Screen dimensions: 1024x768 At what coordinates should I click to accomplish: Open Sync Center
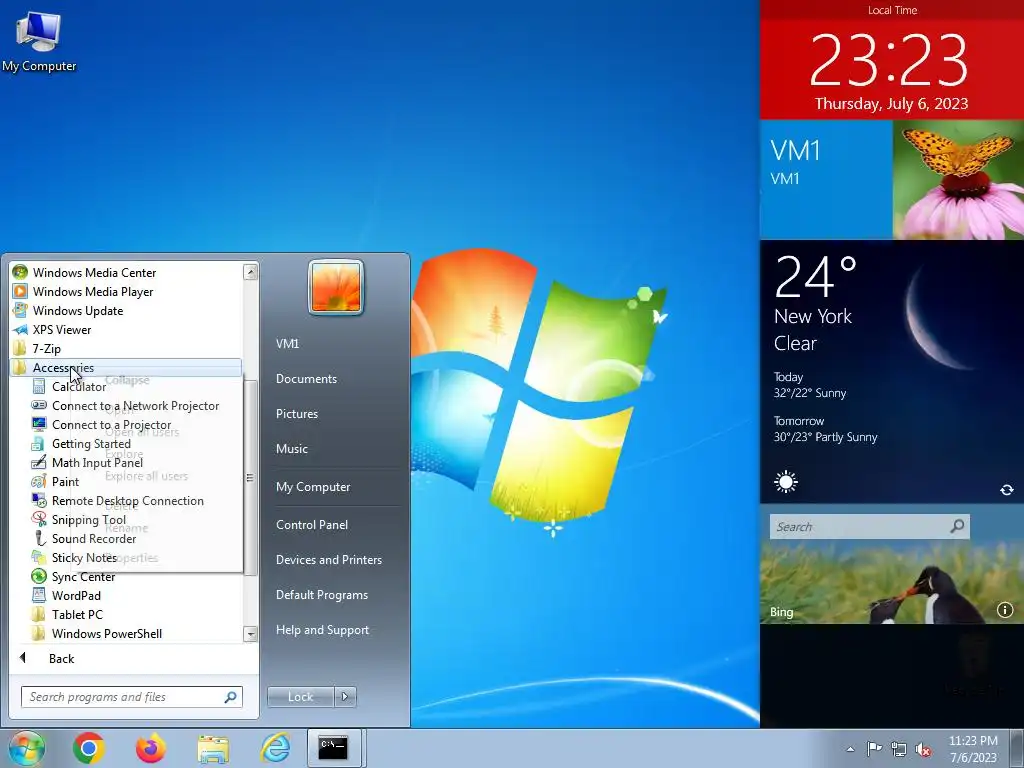(x=83, y=576)
